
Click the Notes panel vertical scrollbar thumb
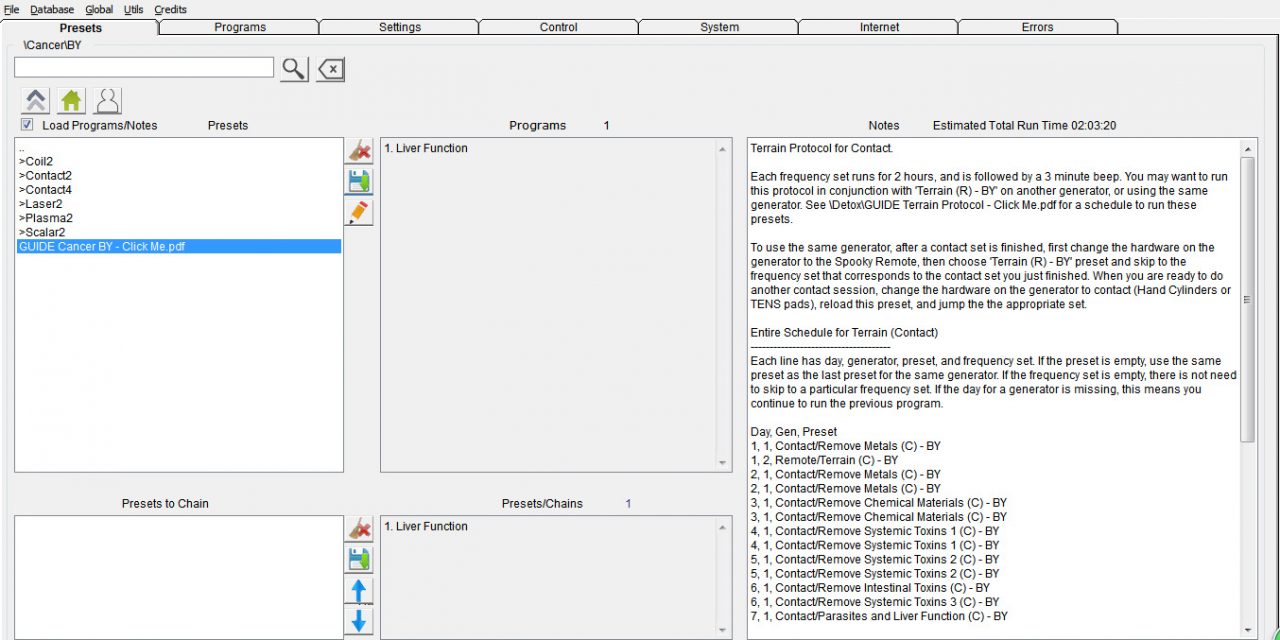coord(1247,300)
